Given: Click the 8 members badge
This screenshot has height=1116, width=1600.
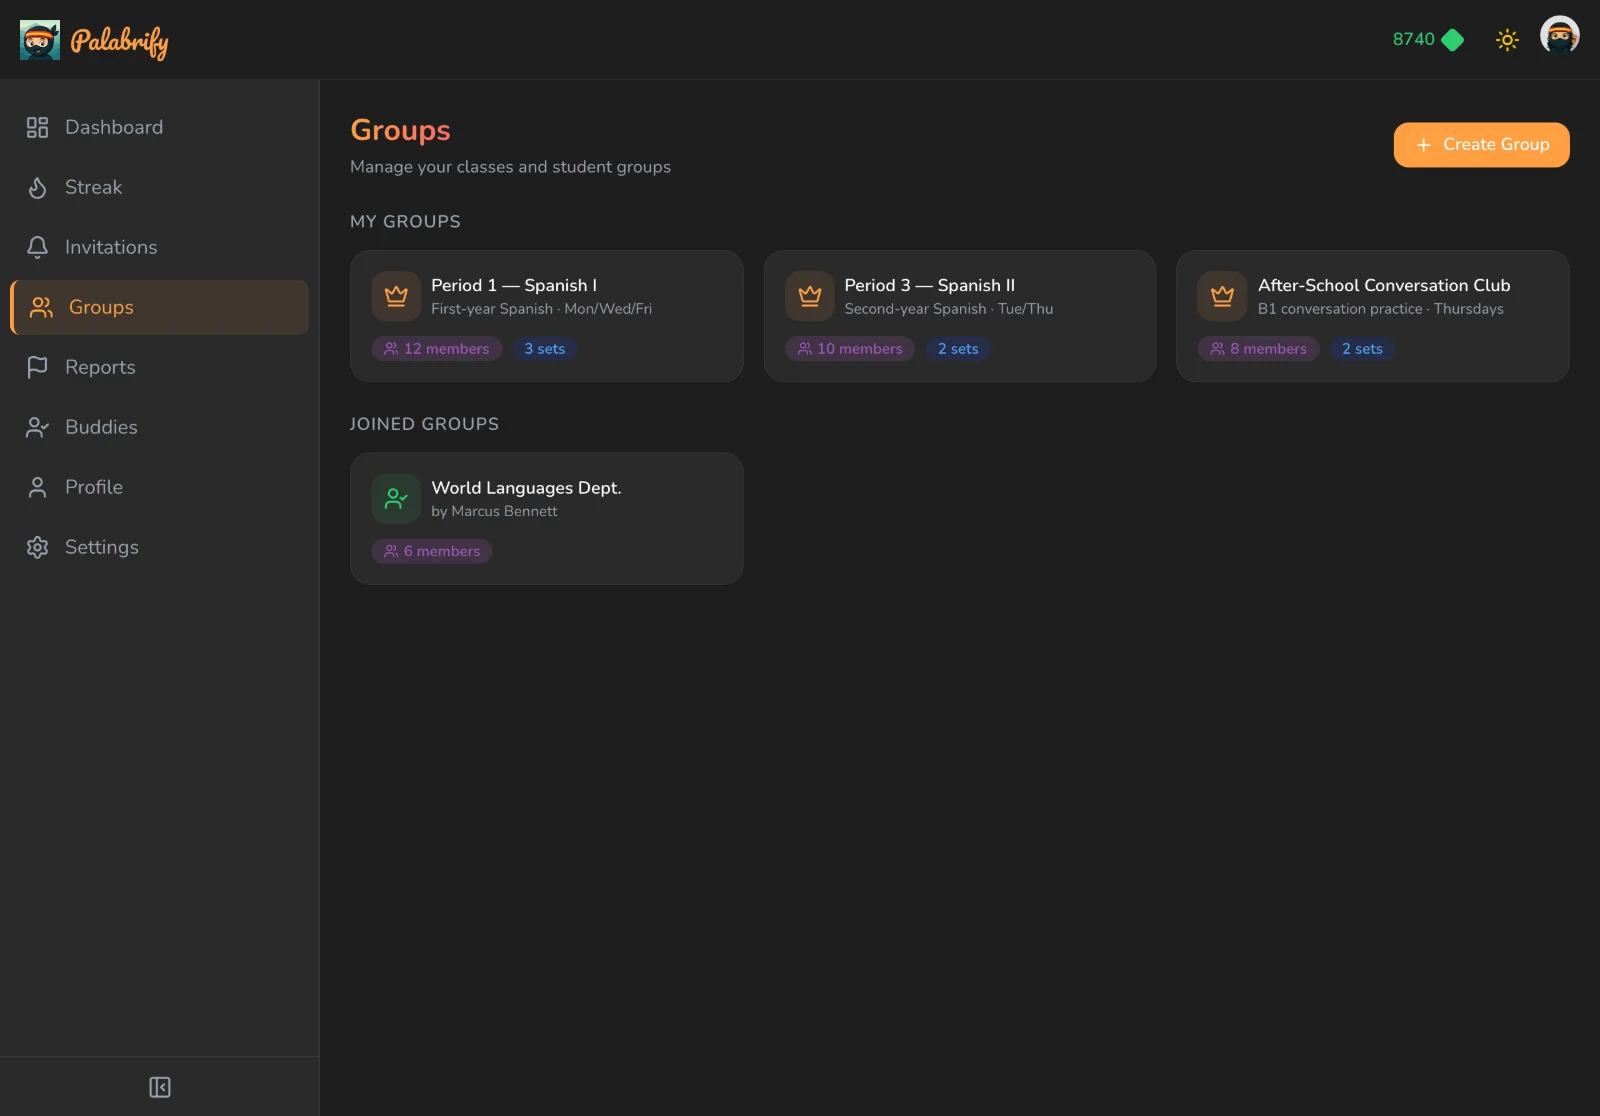Looking at the screenshot, I should pyautogui.click(x=1259, y=349).
